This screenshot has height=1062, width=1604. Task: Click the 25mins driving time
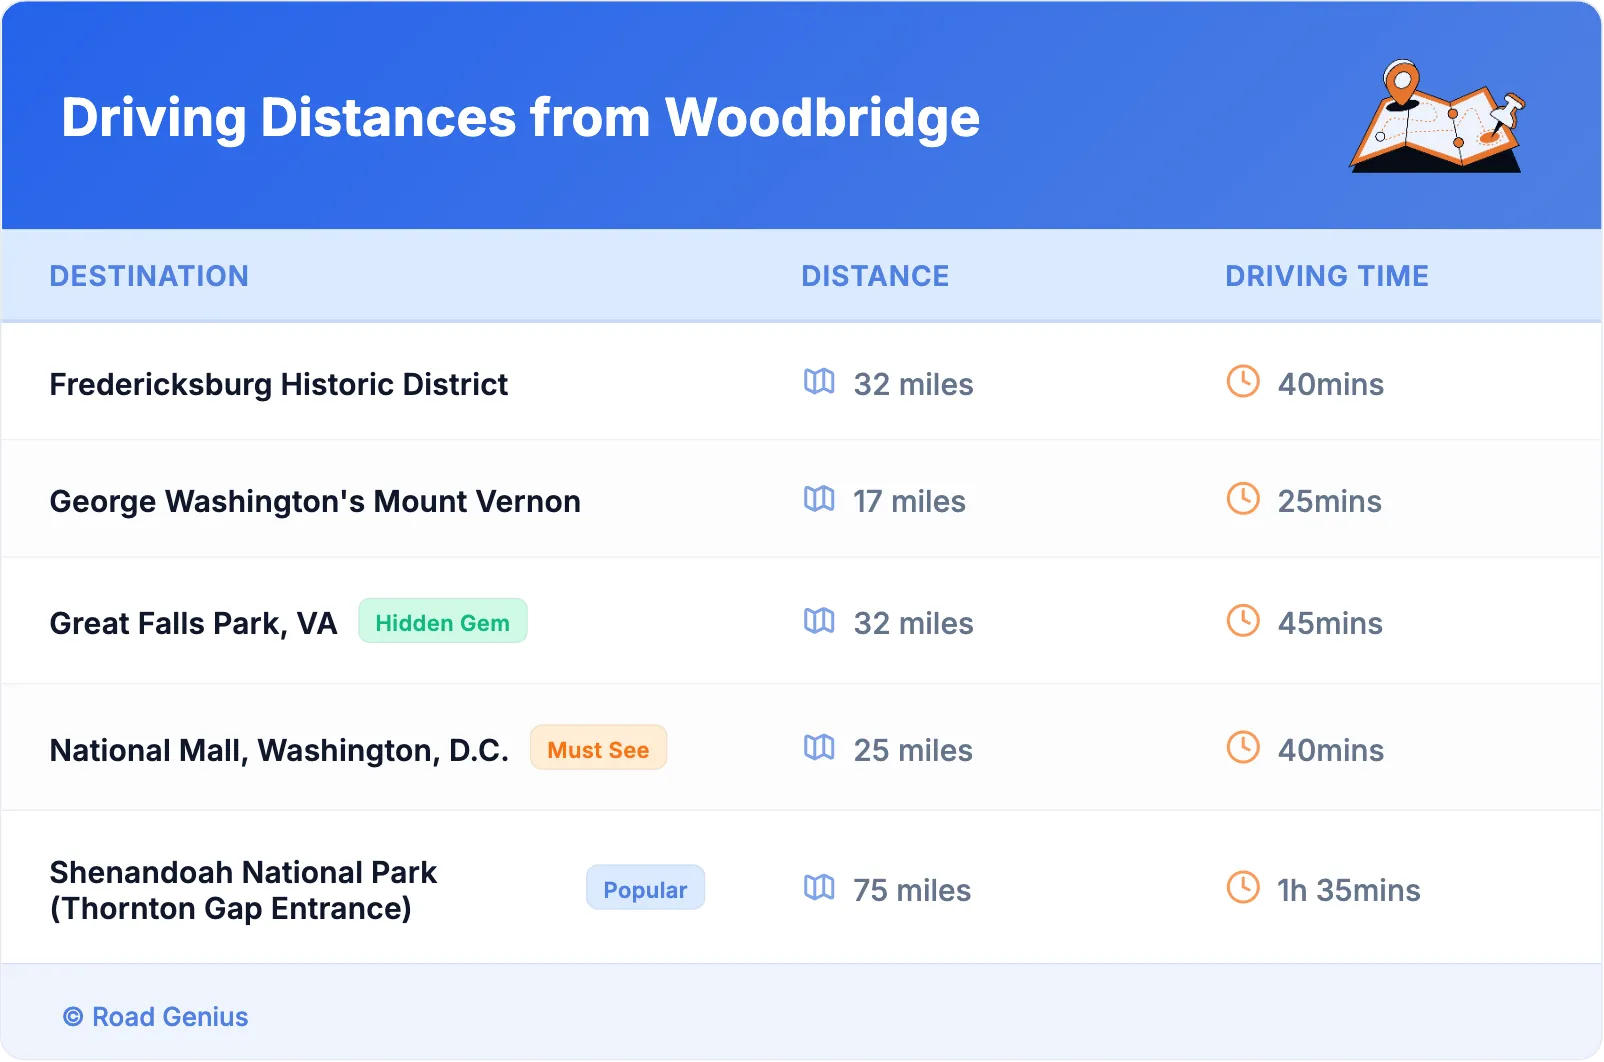(x=1329, y=502)
